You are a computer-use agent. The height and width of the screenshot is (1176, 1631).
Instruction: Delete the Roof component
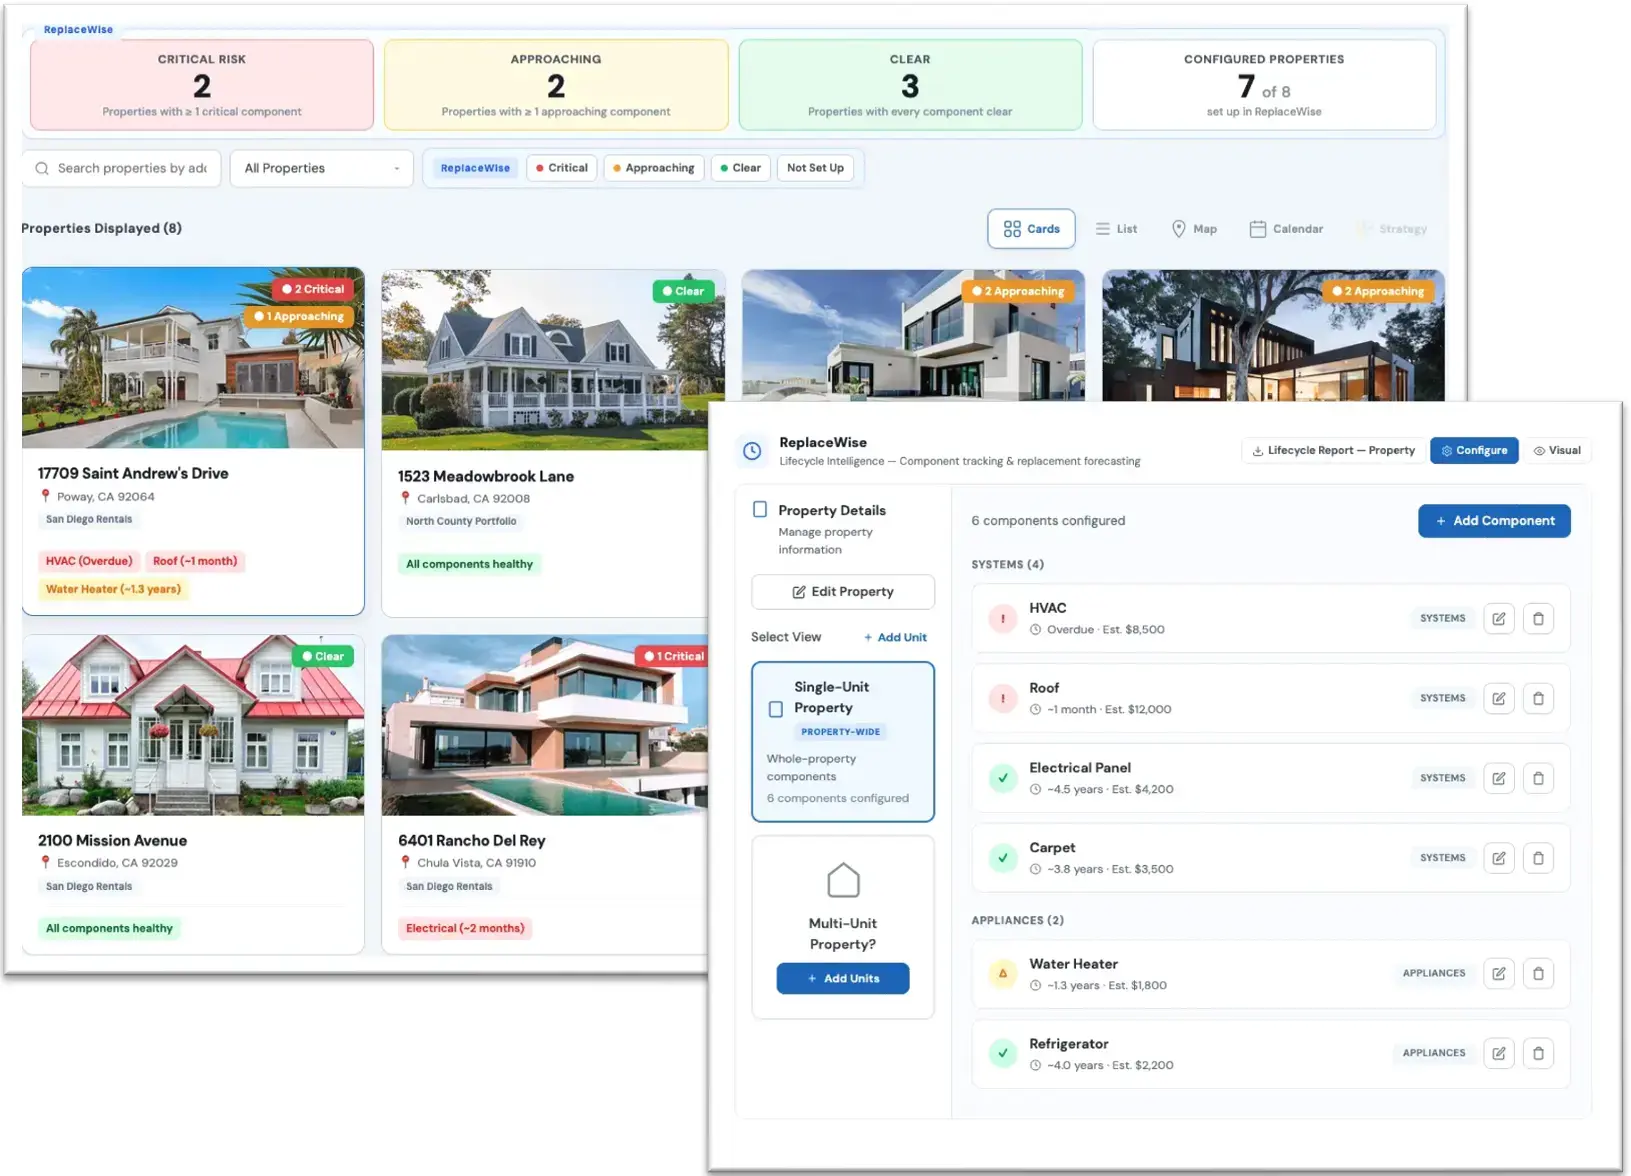[1538, 698]
